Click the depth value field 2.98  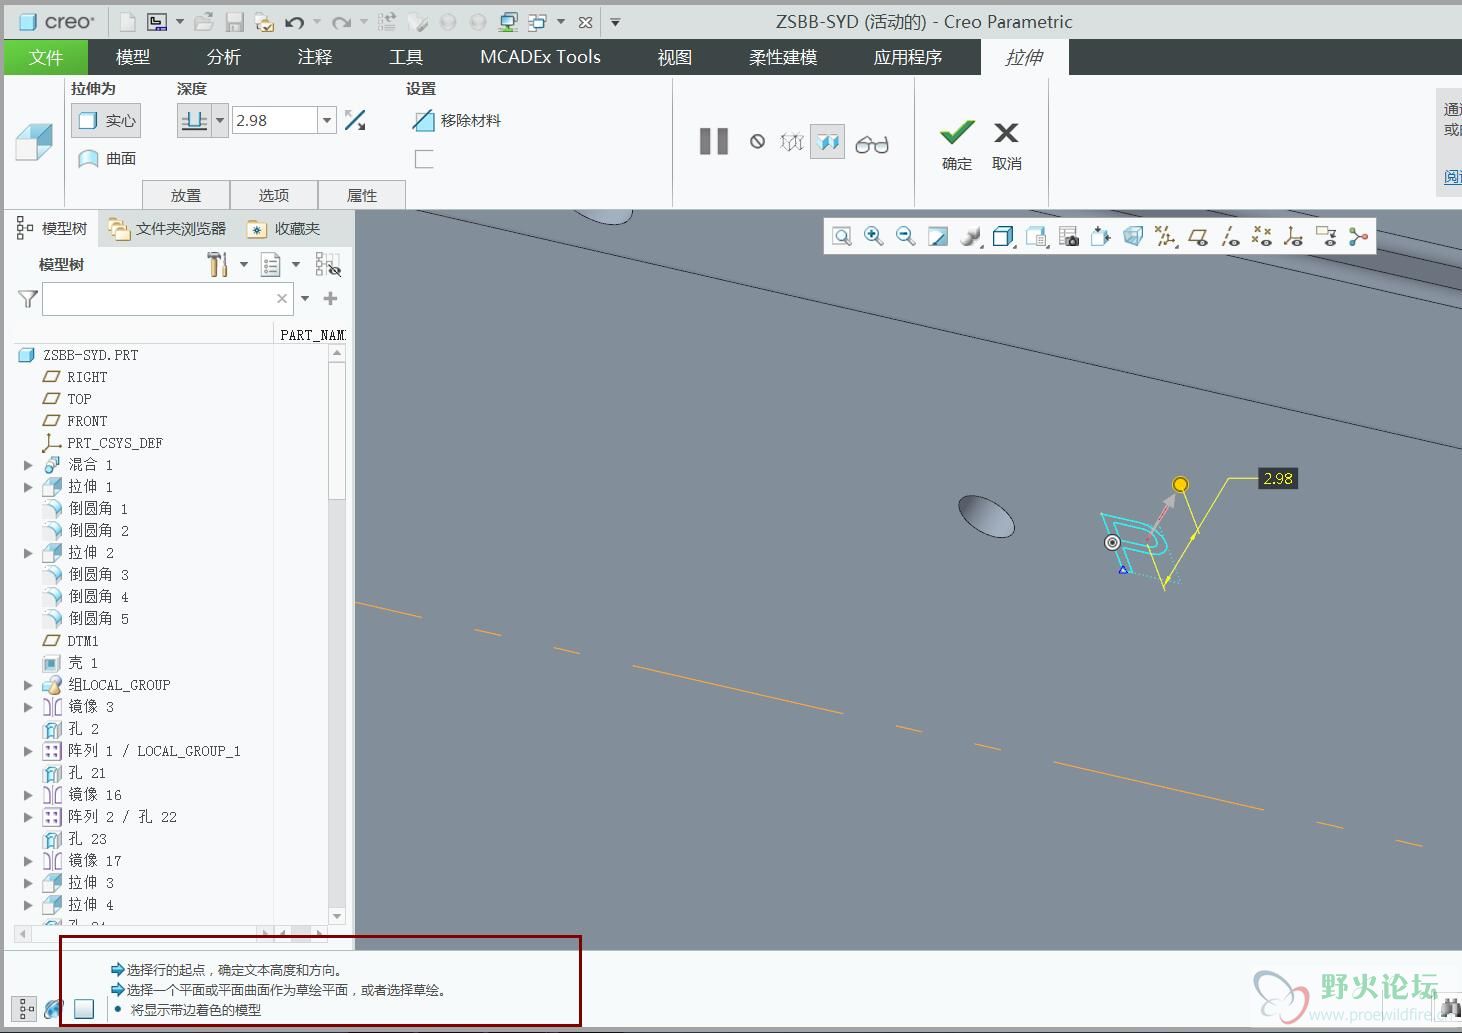(275, 121)
